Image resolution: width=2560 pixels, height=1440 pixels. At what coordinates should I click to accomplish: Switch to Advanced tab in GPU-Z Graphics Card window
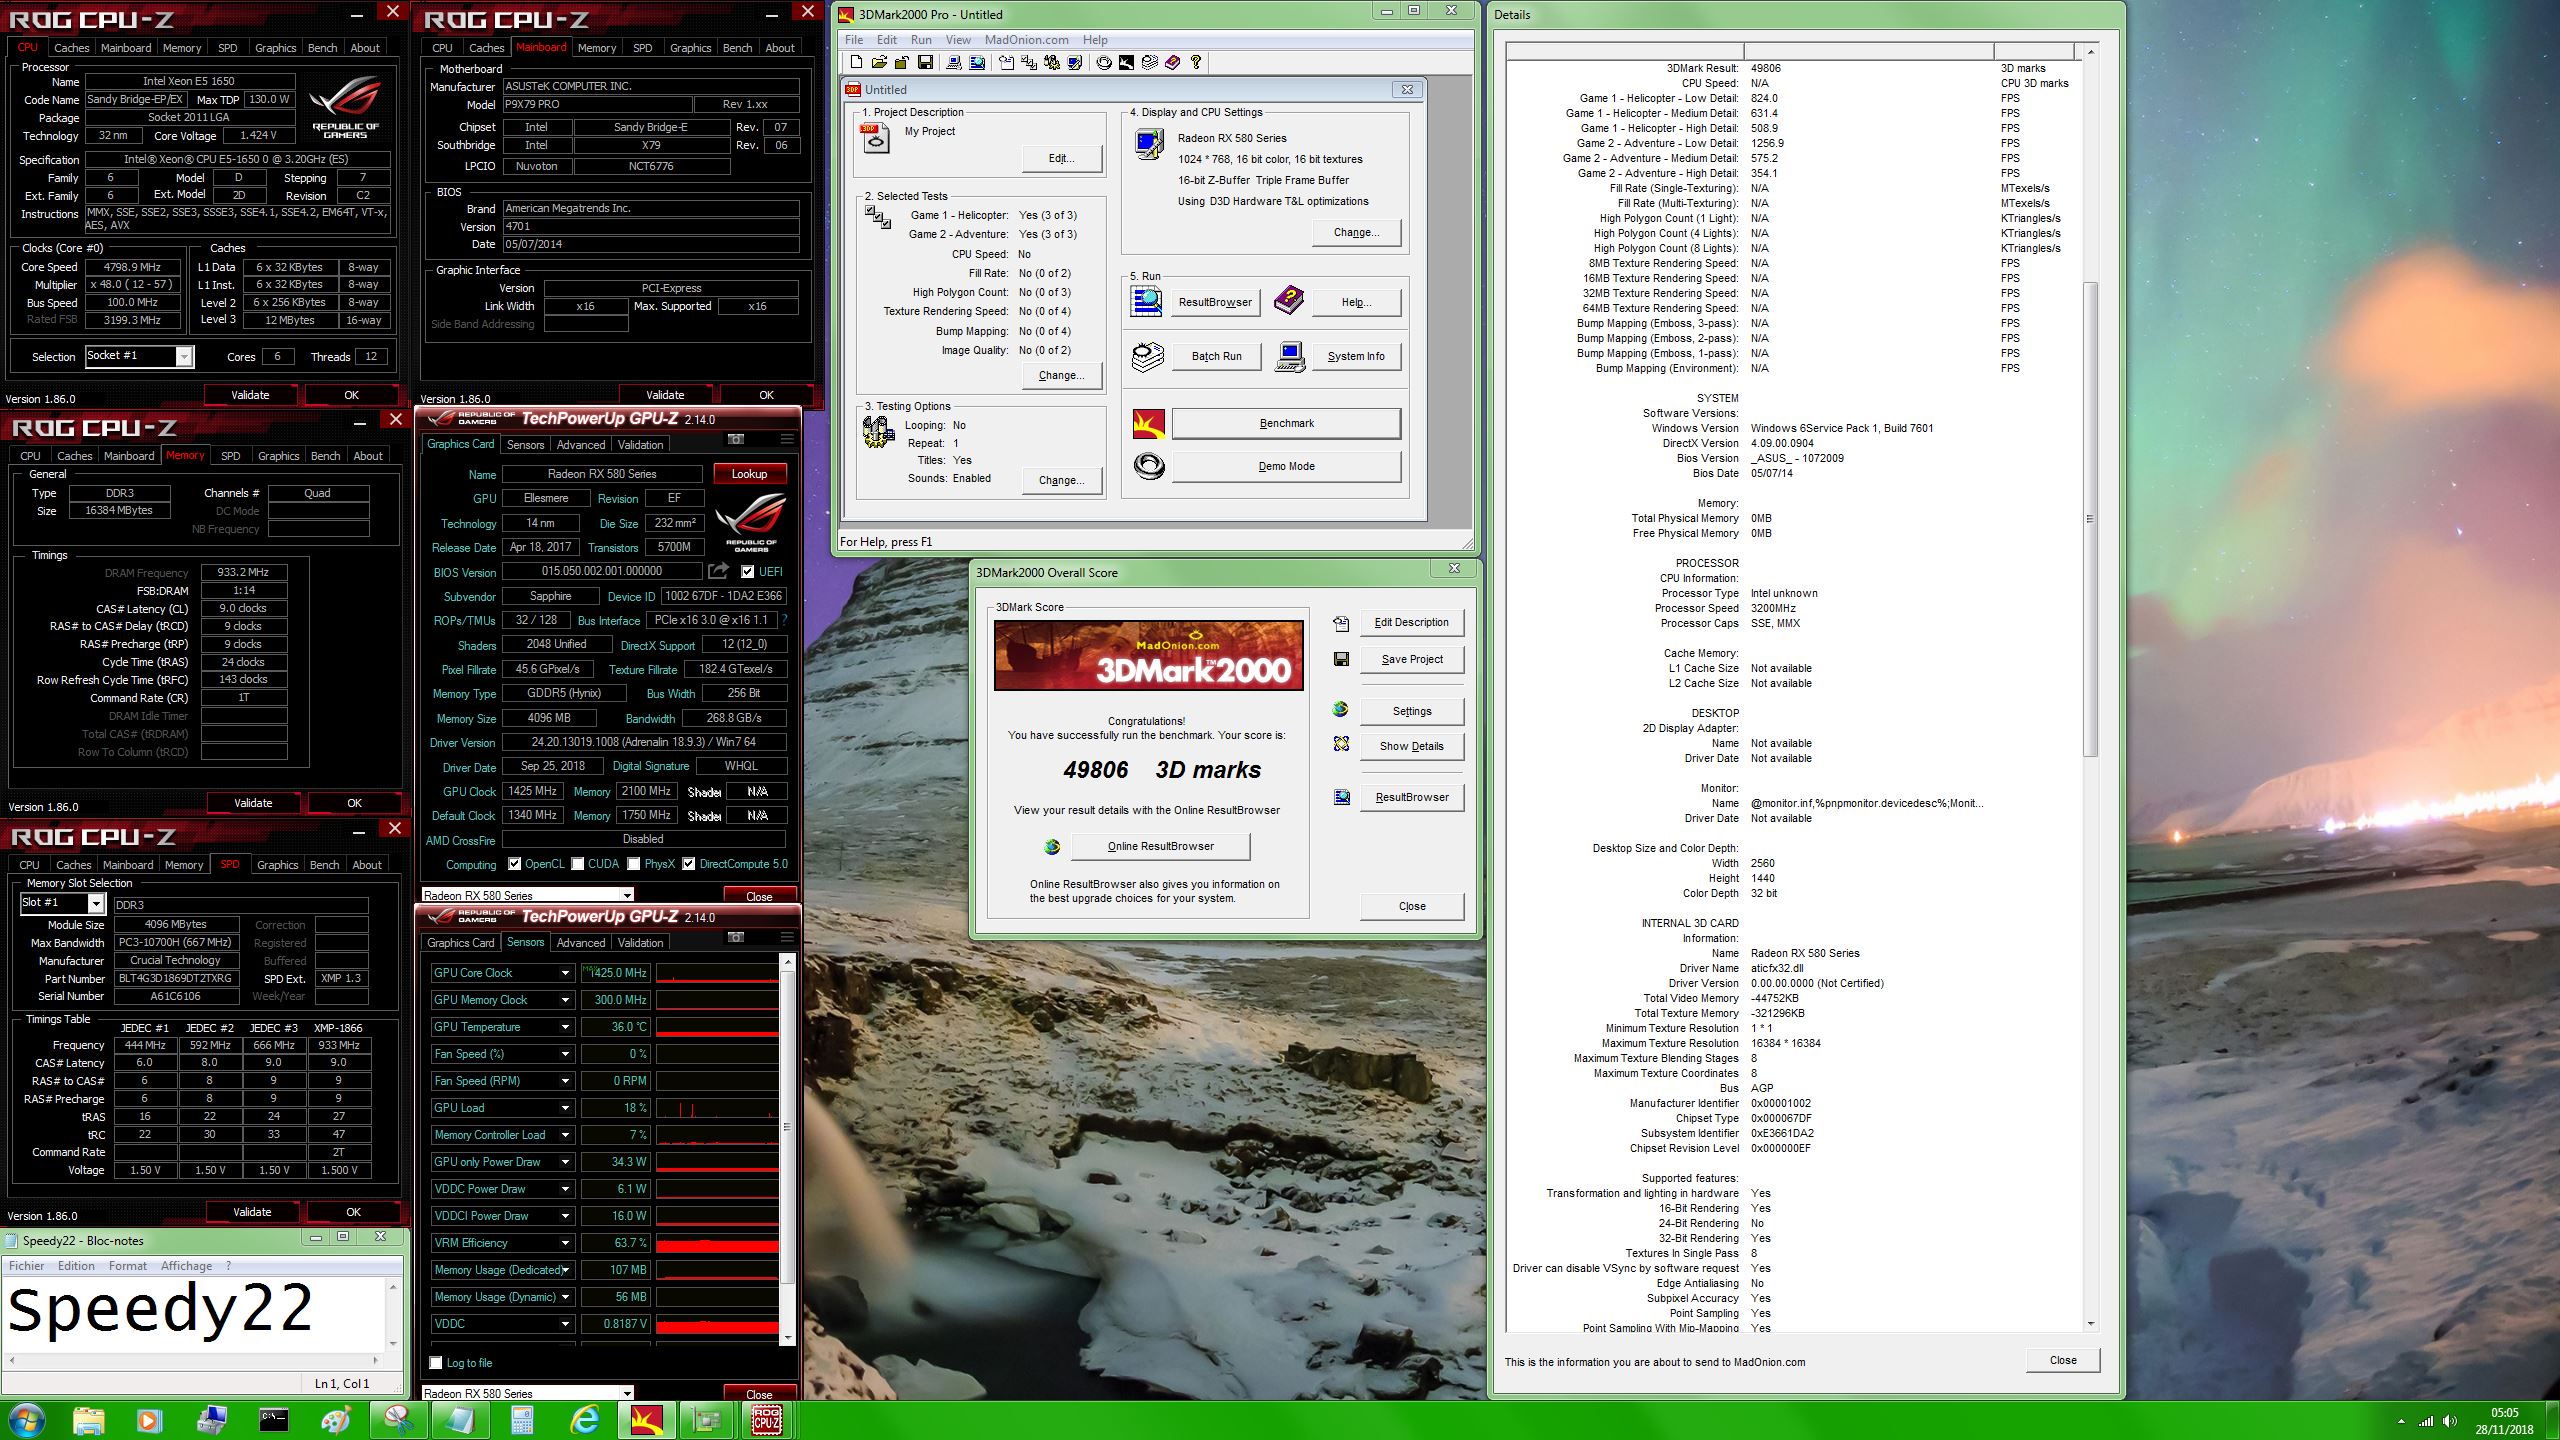[581, 445]
